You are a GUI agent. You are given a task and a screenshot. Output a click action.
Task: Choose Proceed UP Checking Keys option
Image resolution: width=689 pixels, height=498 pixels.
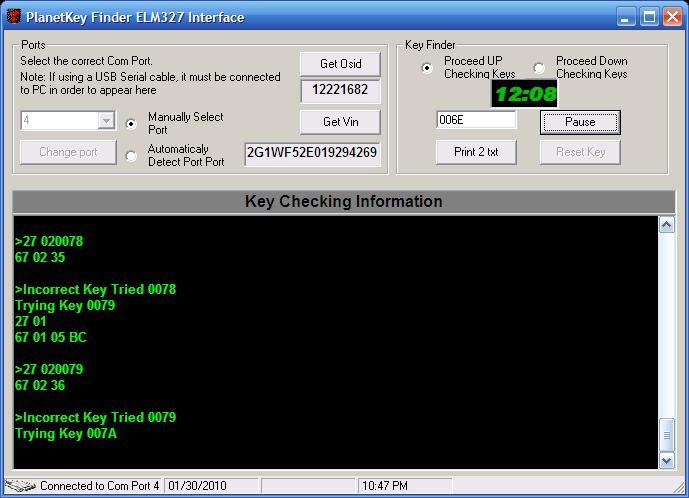point(427,68)
